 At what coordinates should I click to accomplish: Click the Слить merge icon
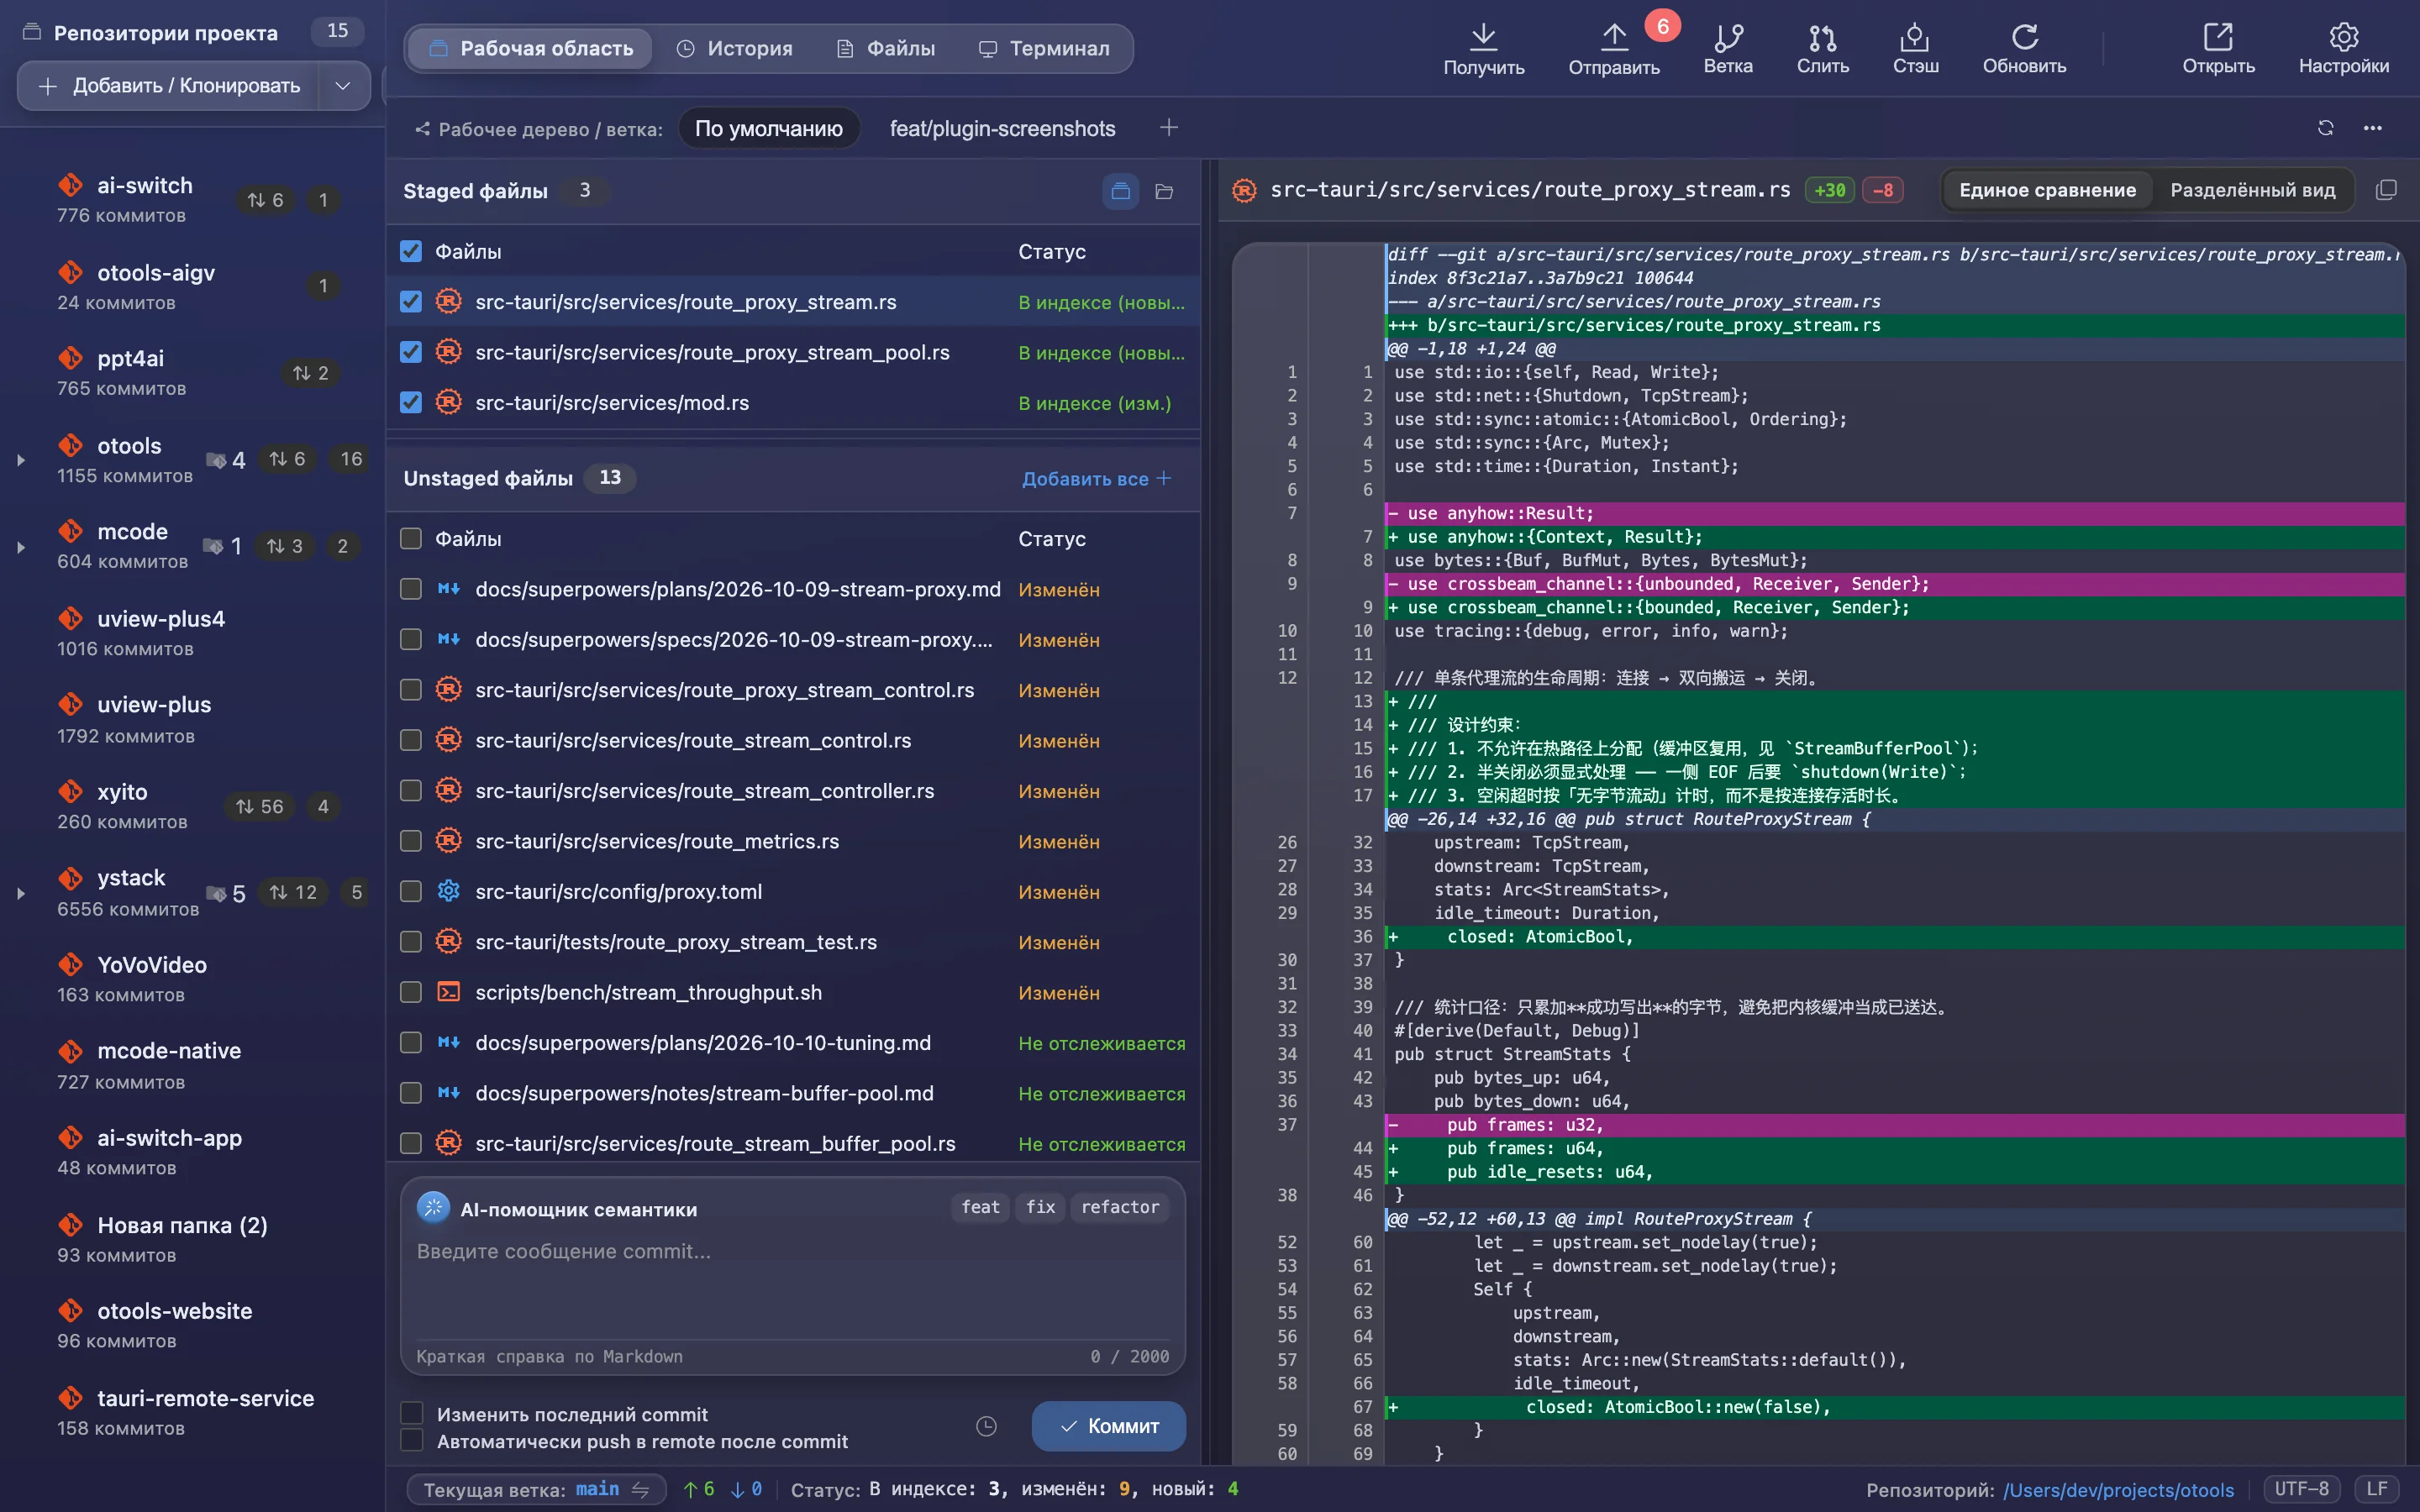(1822, 37)
